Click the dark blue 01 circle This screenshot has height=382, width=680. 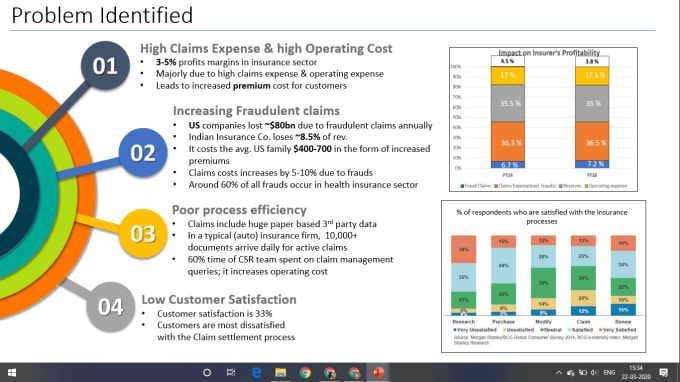105,65
